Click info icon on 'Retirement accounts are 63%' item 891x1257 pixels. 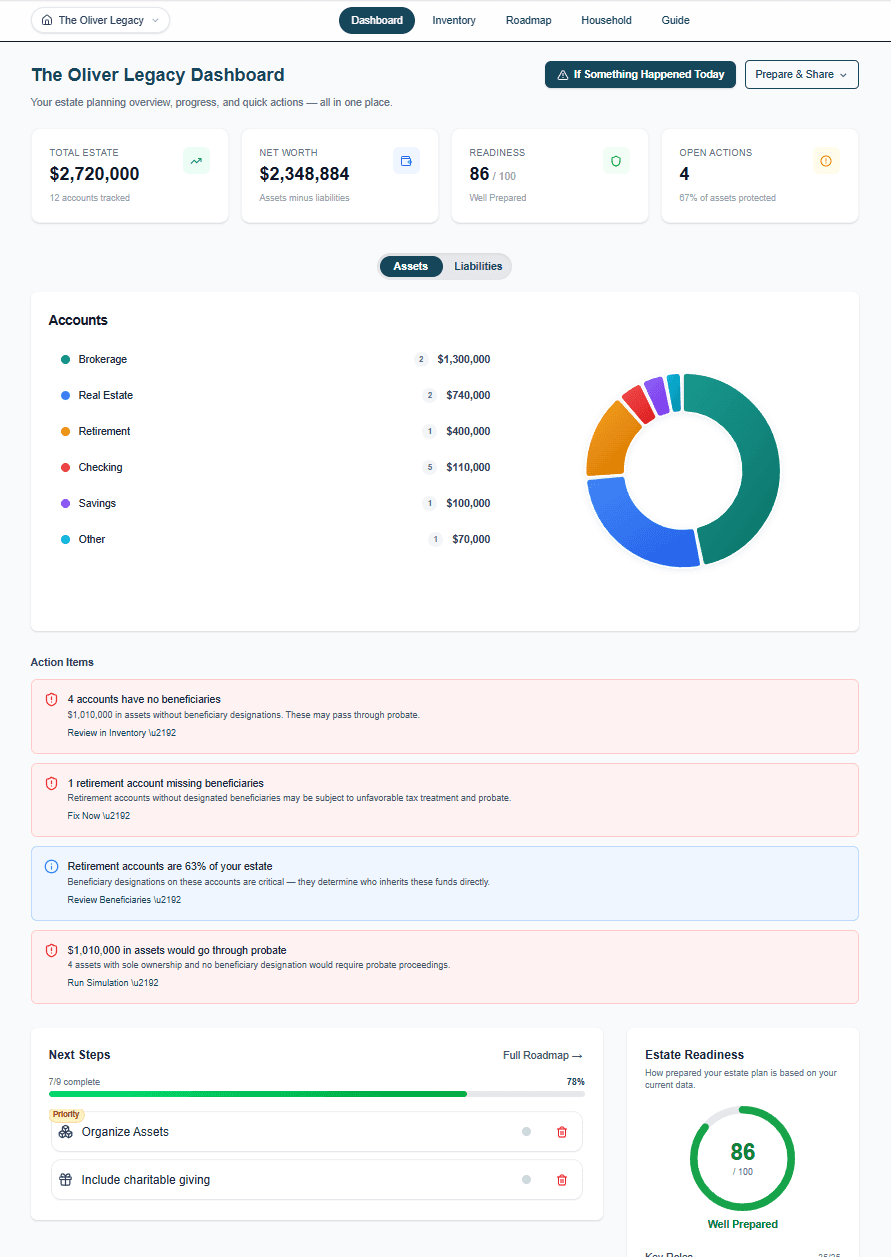point(52,866)
